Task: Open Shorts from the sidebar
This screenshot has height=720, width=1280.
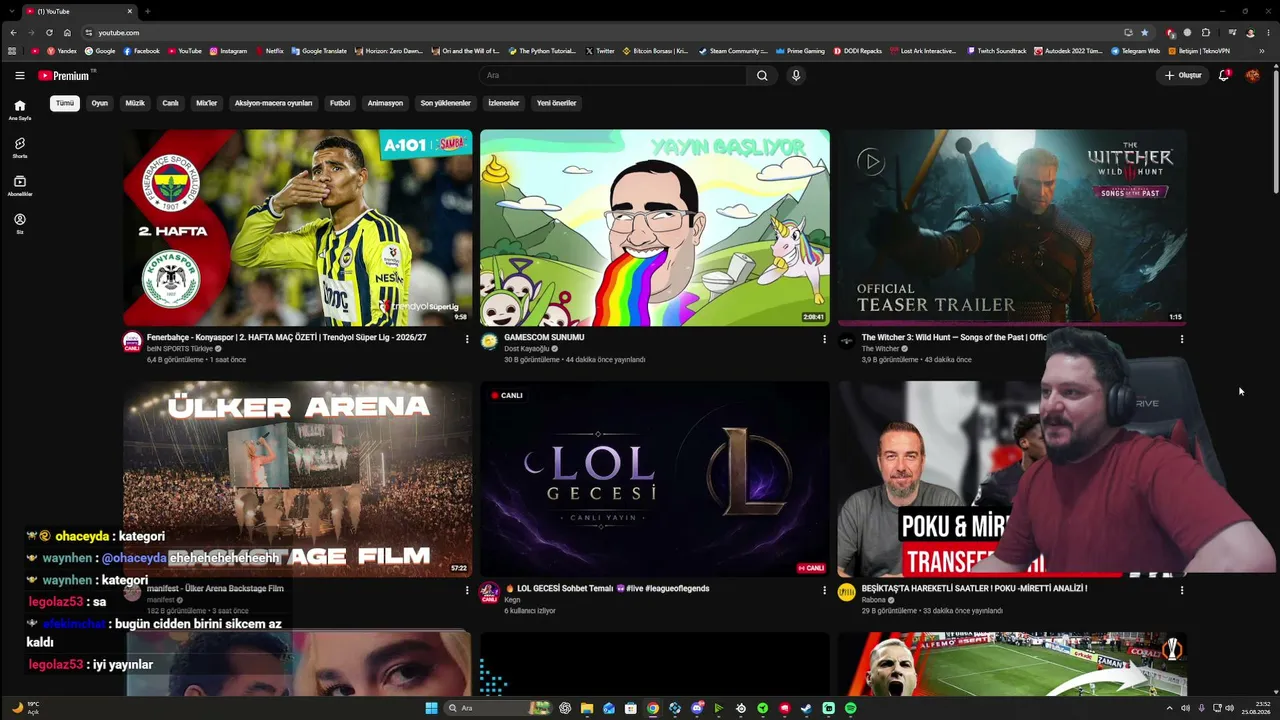Action: pos(19,148)
